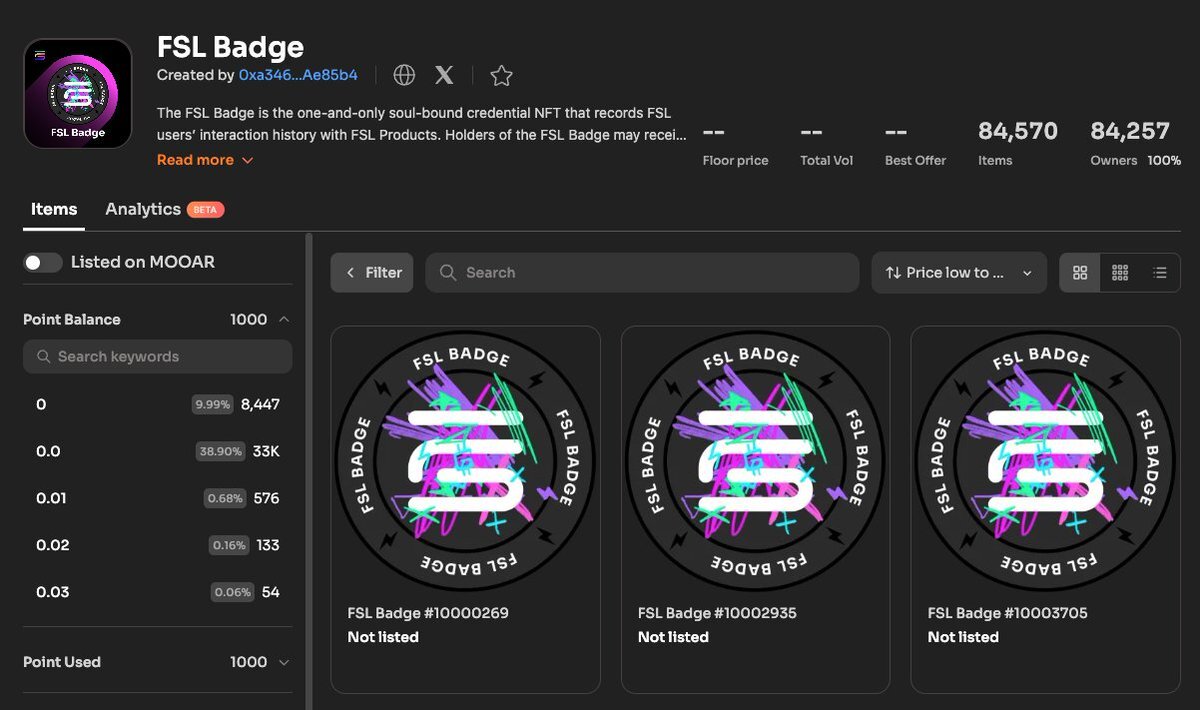Open the website globe icon
The height and width of the screenshot is (710, 1200).
(x=404, y=75)
